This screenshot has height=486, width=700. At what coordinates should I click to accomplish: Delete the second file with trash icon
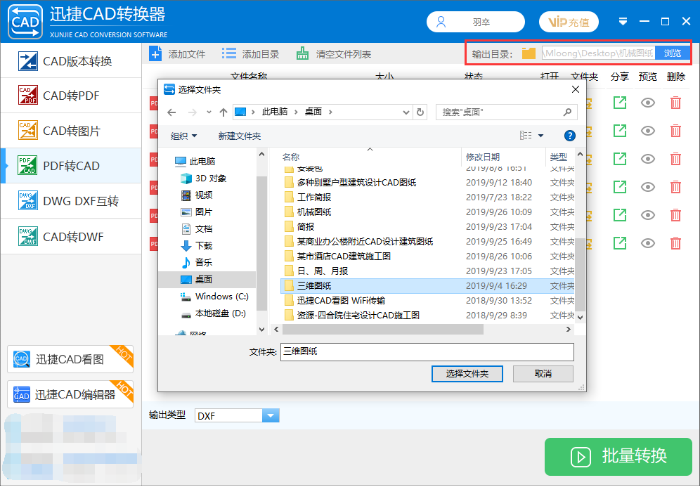(x=676, y=131)
